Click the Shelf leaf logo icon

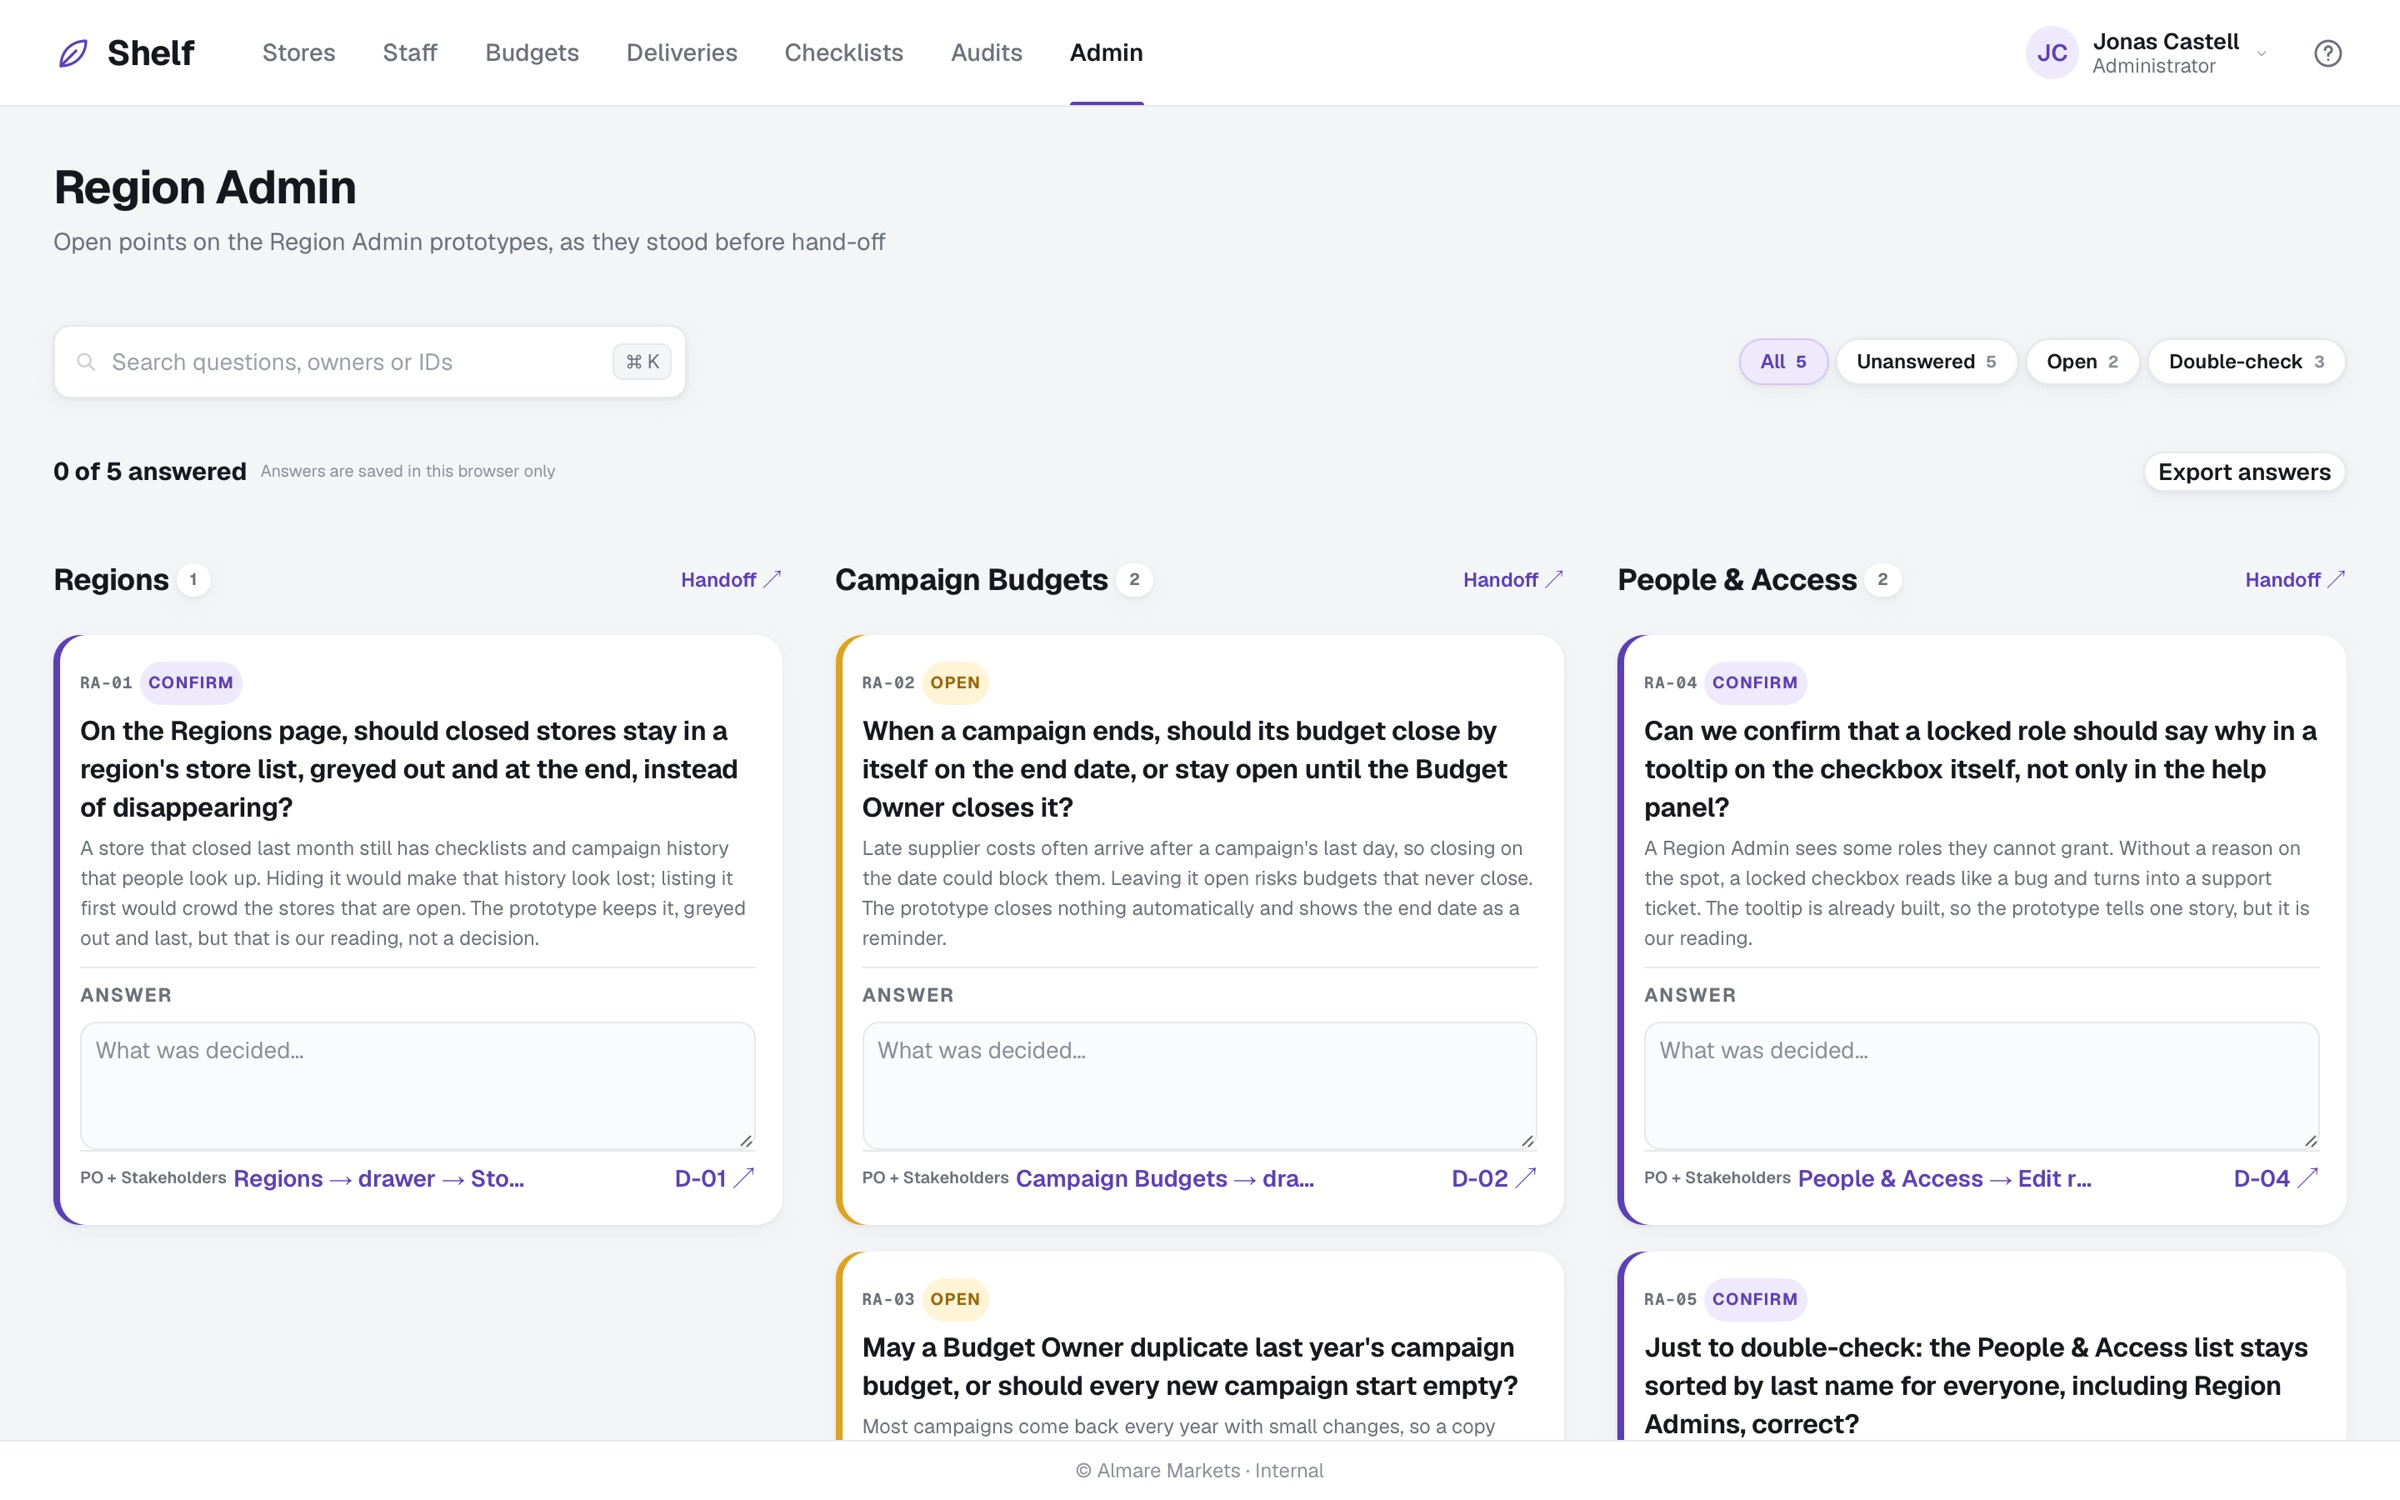pos(73,53)
